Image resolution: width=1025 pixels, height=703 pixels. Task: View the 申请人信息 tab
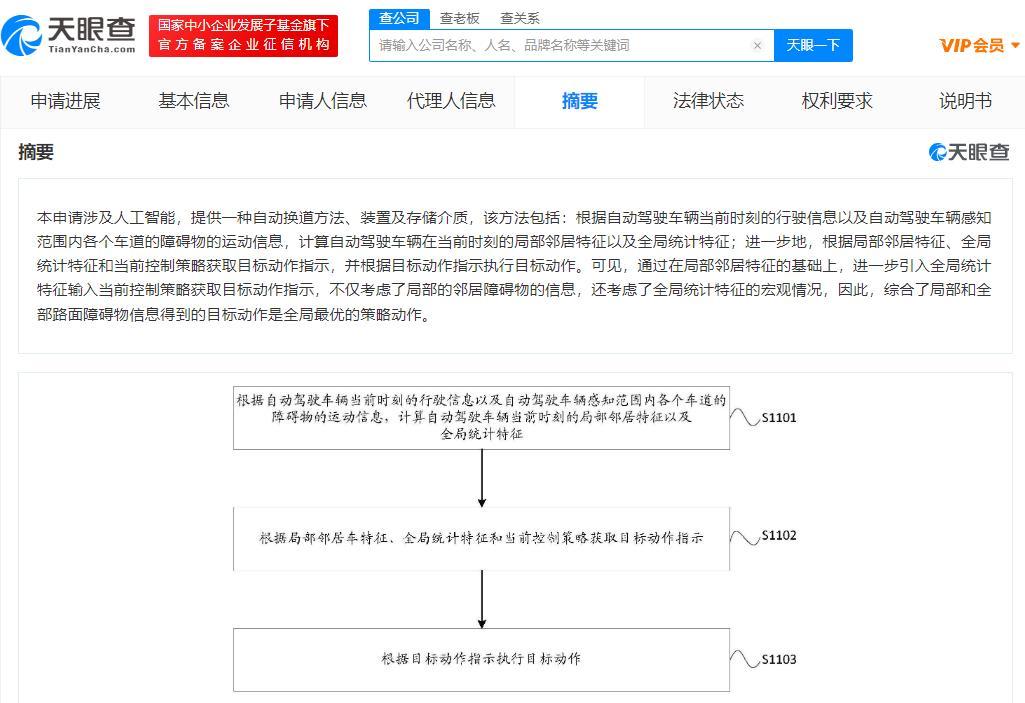pyautogui.click(x=322, y=101)
